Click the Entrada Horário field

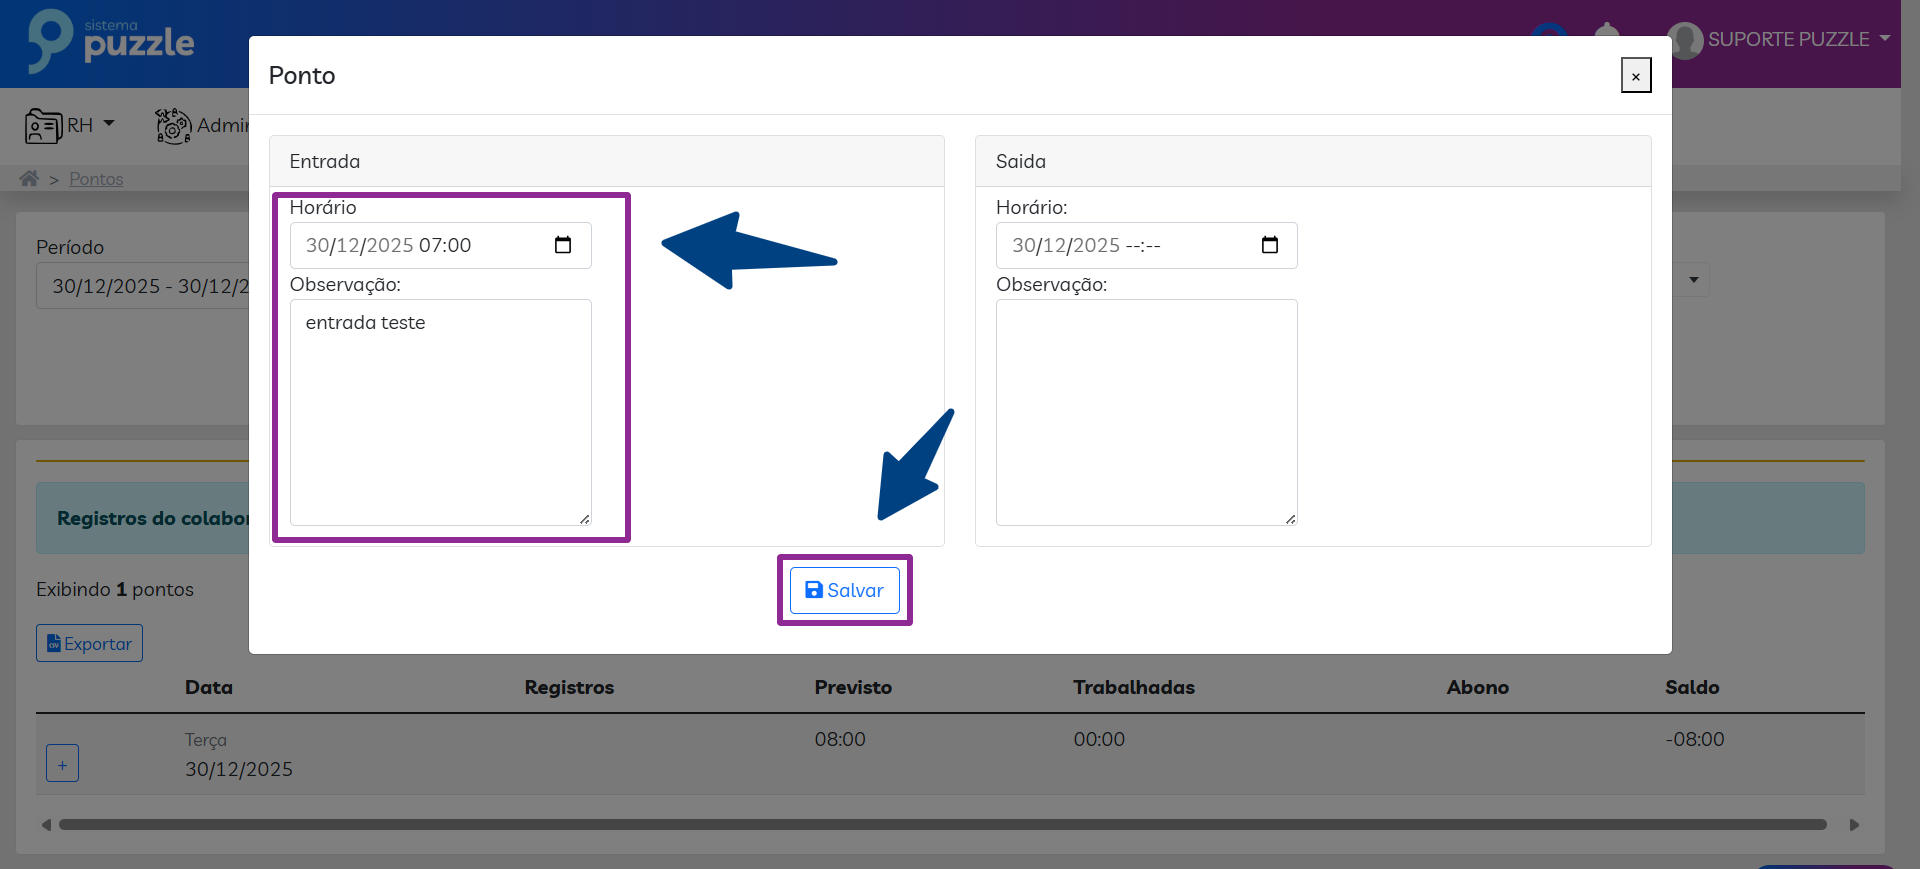click(420, 245)
